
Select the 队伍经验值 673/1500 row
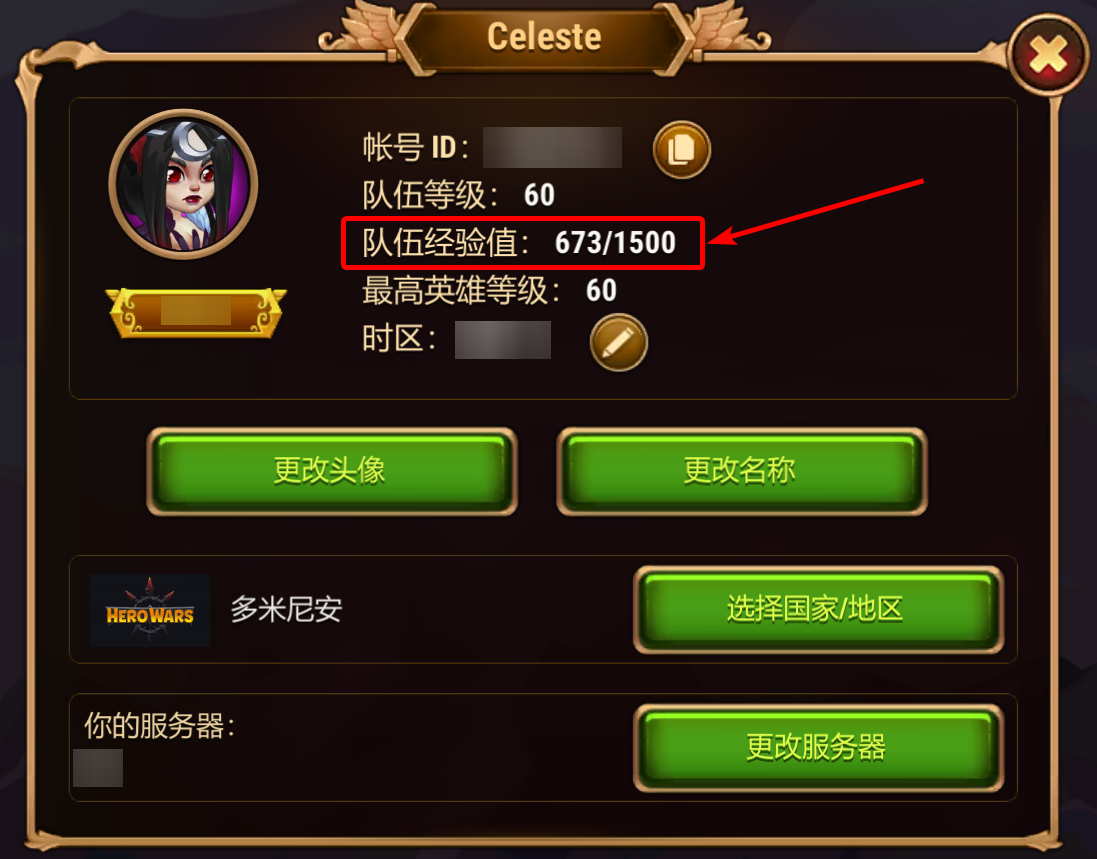click(523, 243)
